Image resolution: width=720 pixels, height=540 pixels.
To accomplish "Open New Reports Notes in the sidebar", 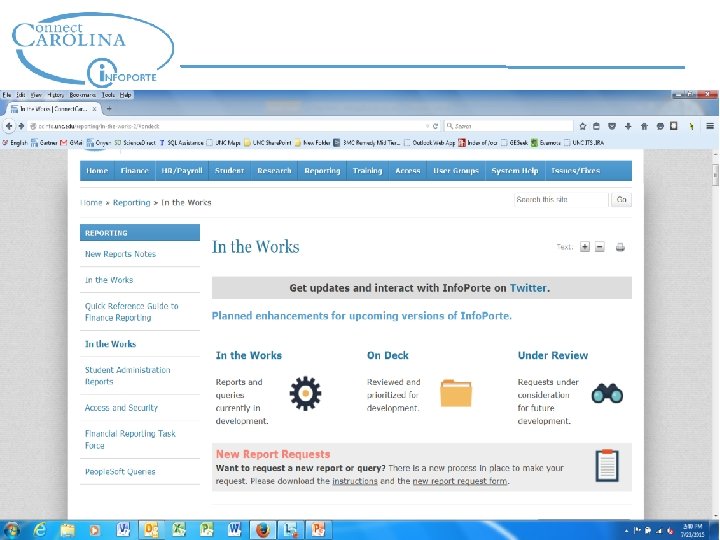I will [x=120, y=254].
